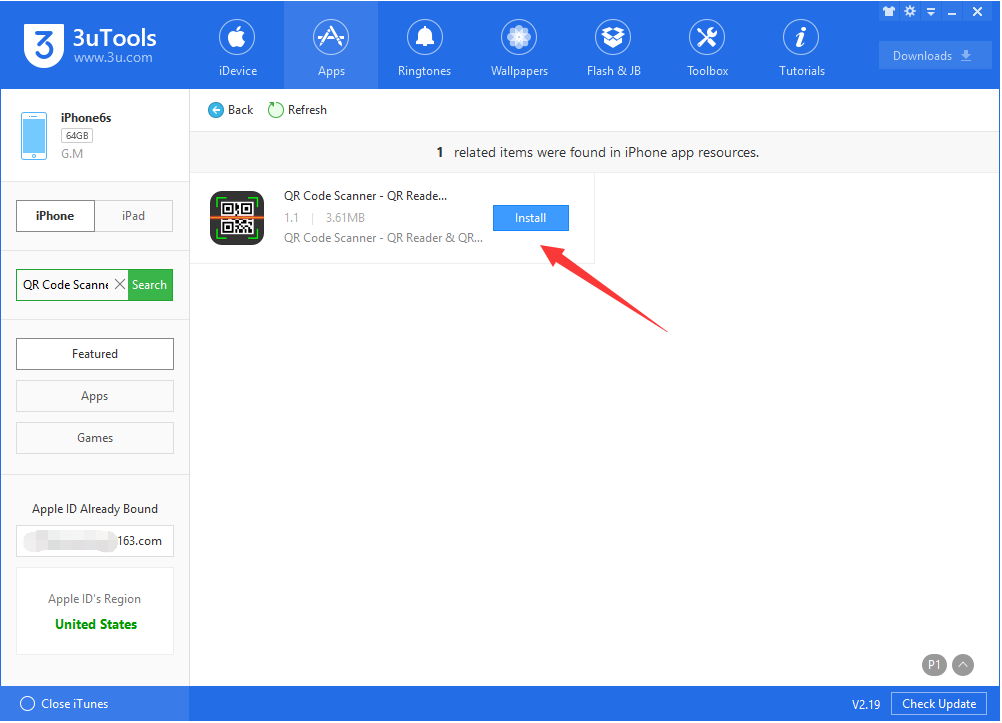Click the iPhone 6s device icon

[x=34, y=136]
